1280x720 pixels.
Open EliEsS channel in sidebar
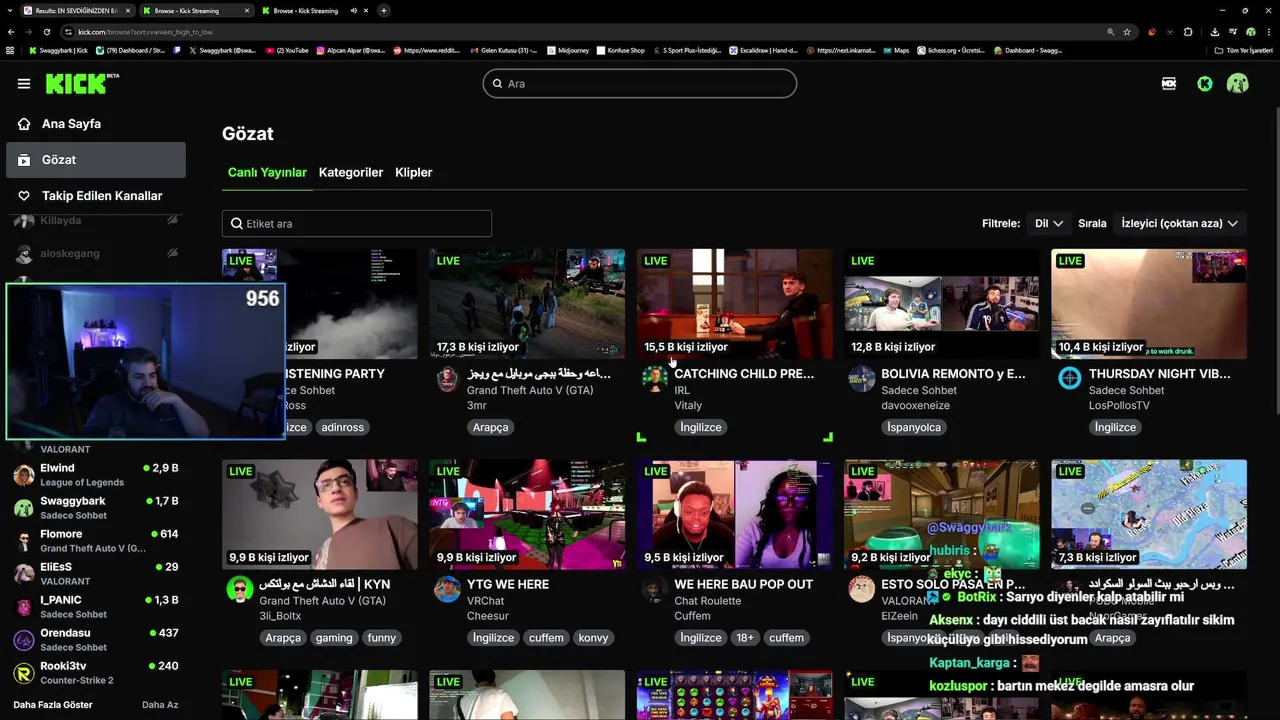95,573
